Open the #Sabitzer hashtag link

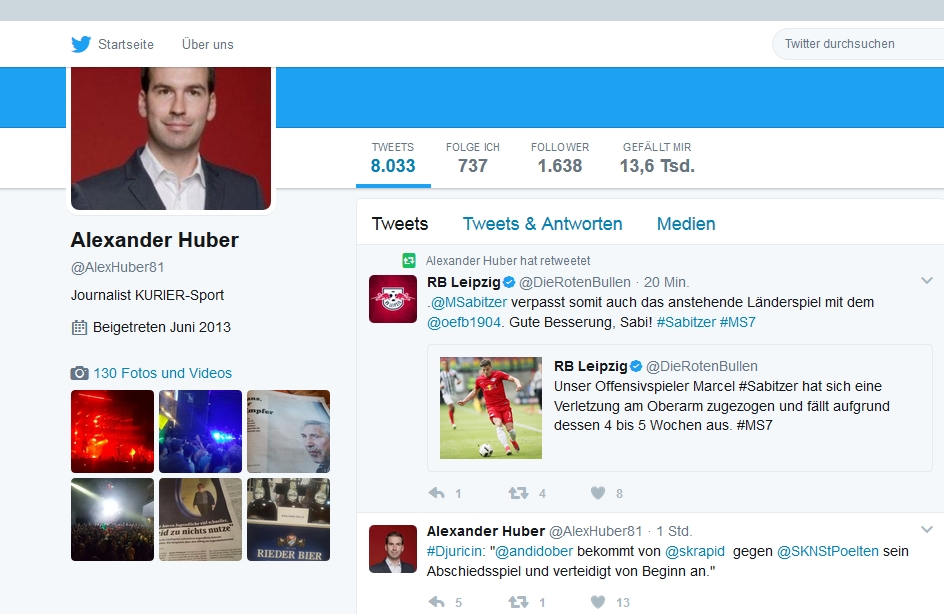[x=686, y=322]
